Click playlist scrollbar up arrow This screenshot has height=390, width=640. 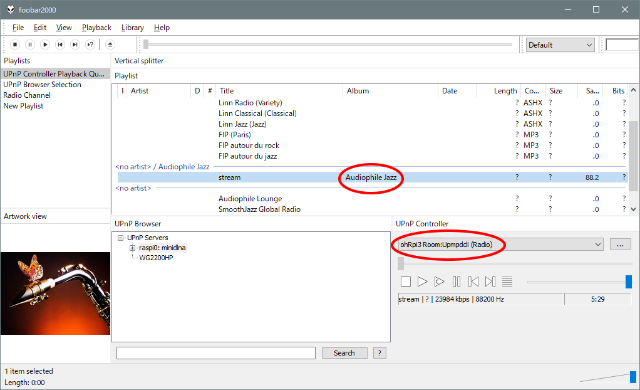(x=633, y=90)
